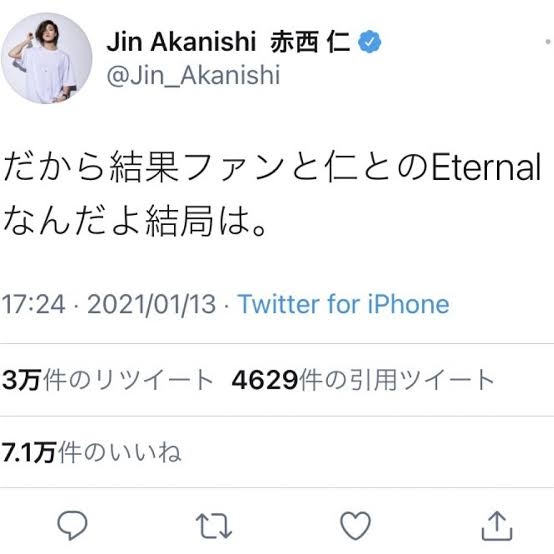Click the kanji name 赤西 仁
554x554 pixels.
tap(311, 42)
